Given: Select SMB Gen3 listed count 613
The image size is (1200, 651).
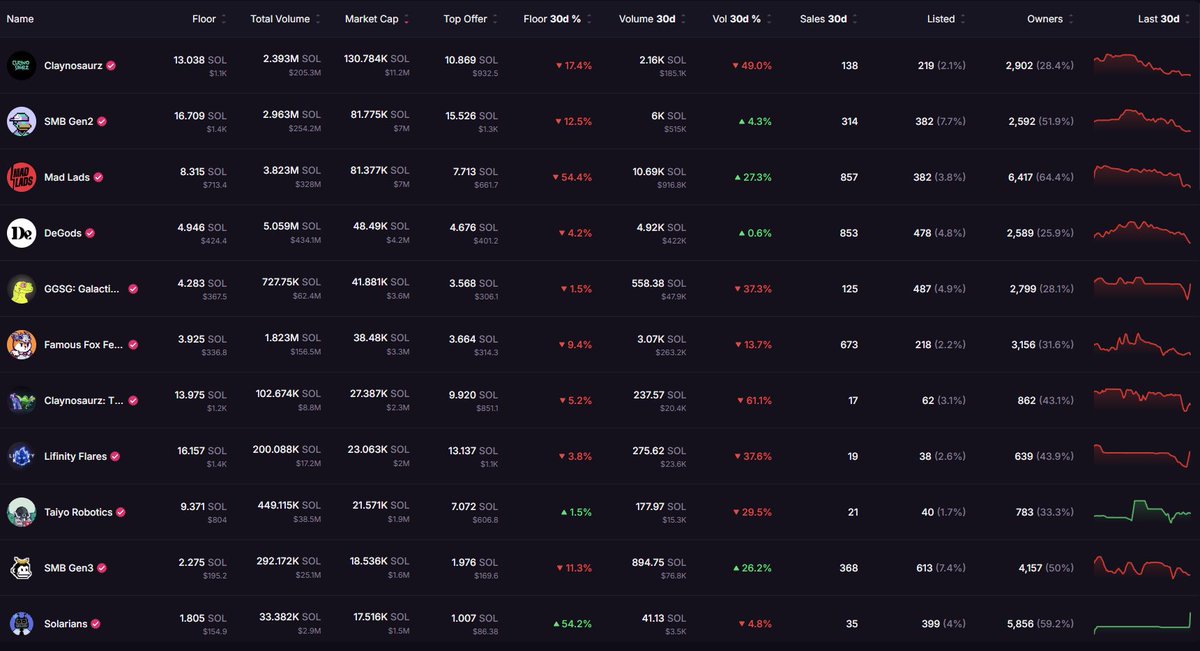Looking at the screenshot, I should pyautogui.click(x=926, y=568).
